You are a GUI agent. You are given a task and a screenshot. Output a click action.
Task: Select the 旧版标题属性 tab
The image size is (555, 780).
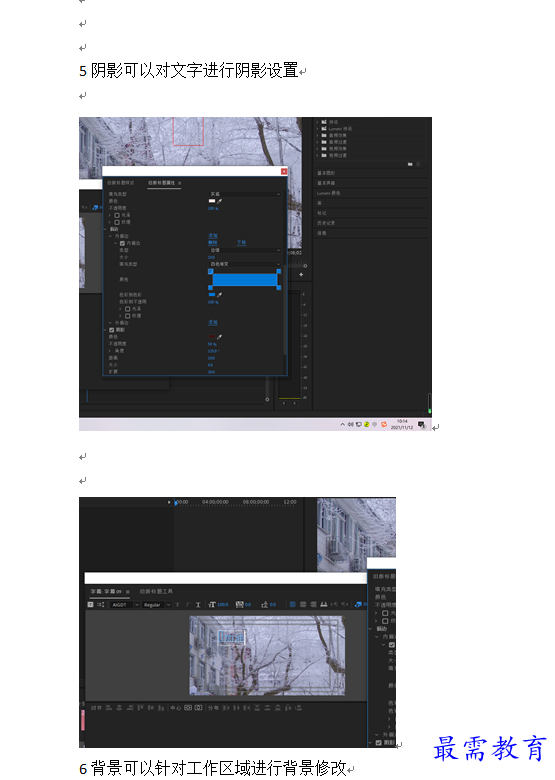pyautogui.click(x=161, y=183)
